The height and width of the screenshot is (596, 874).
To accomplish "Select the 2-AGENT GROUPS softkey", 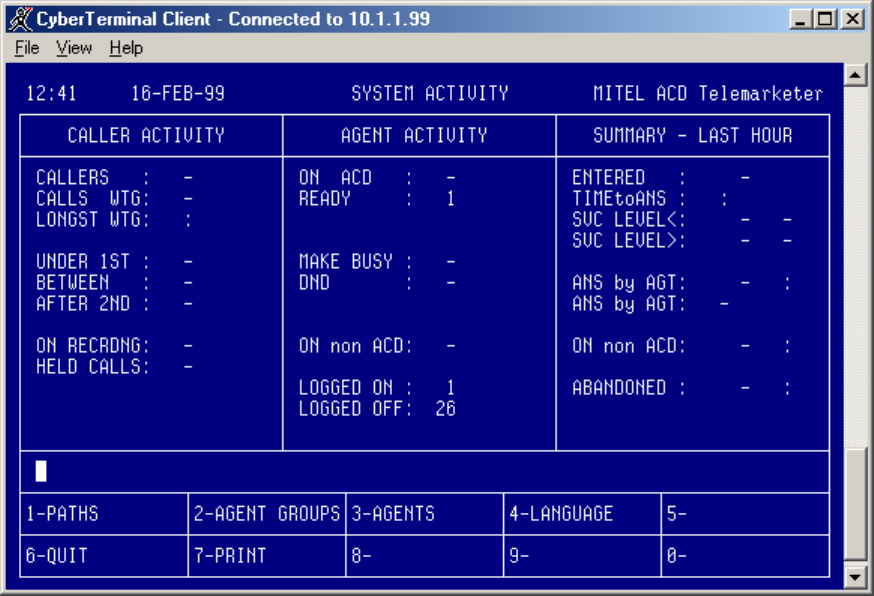I will (267, 513).
